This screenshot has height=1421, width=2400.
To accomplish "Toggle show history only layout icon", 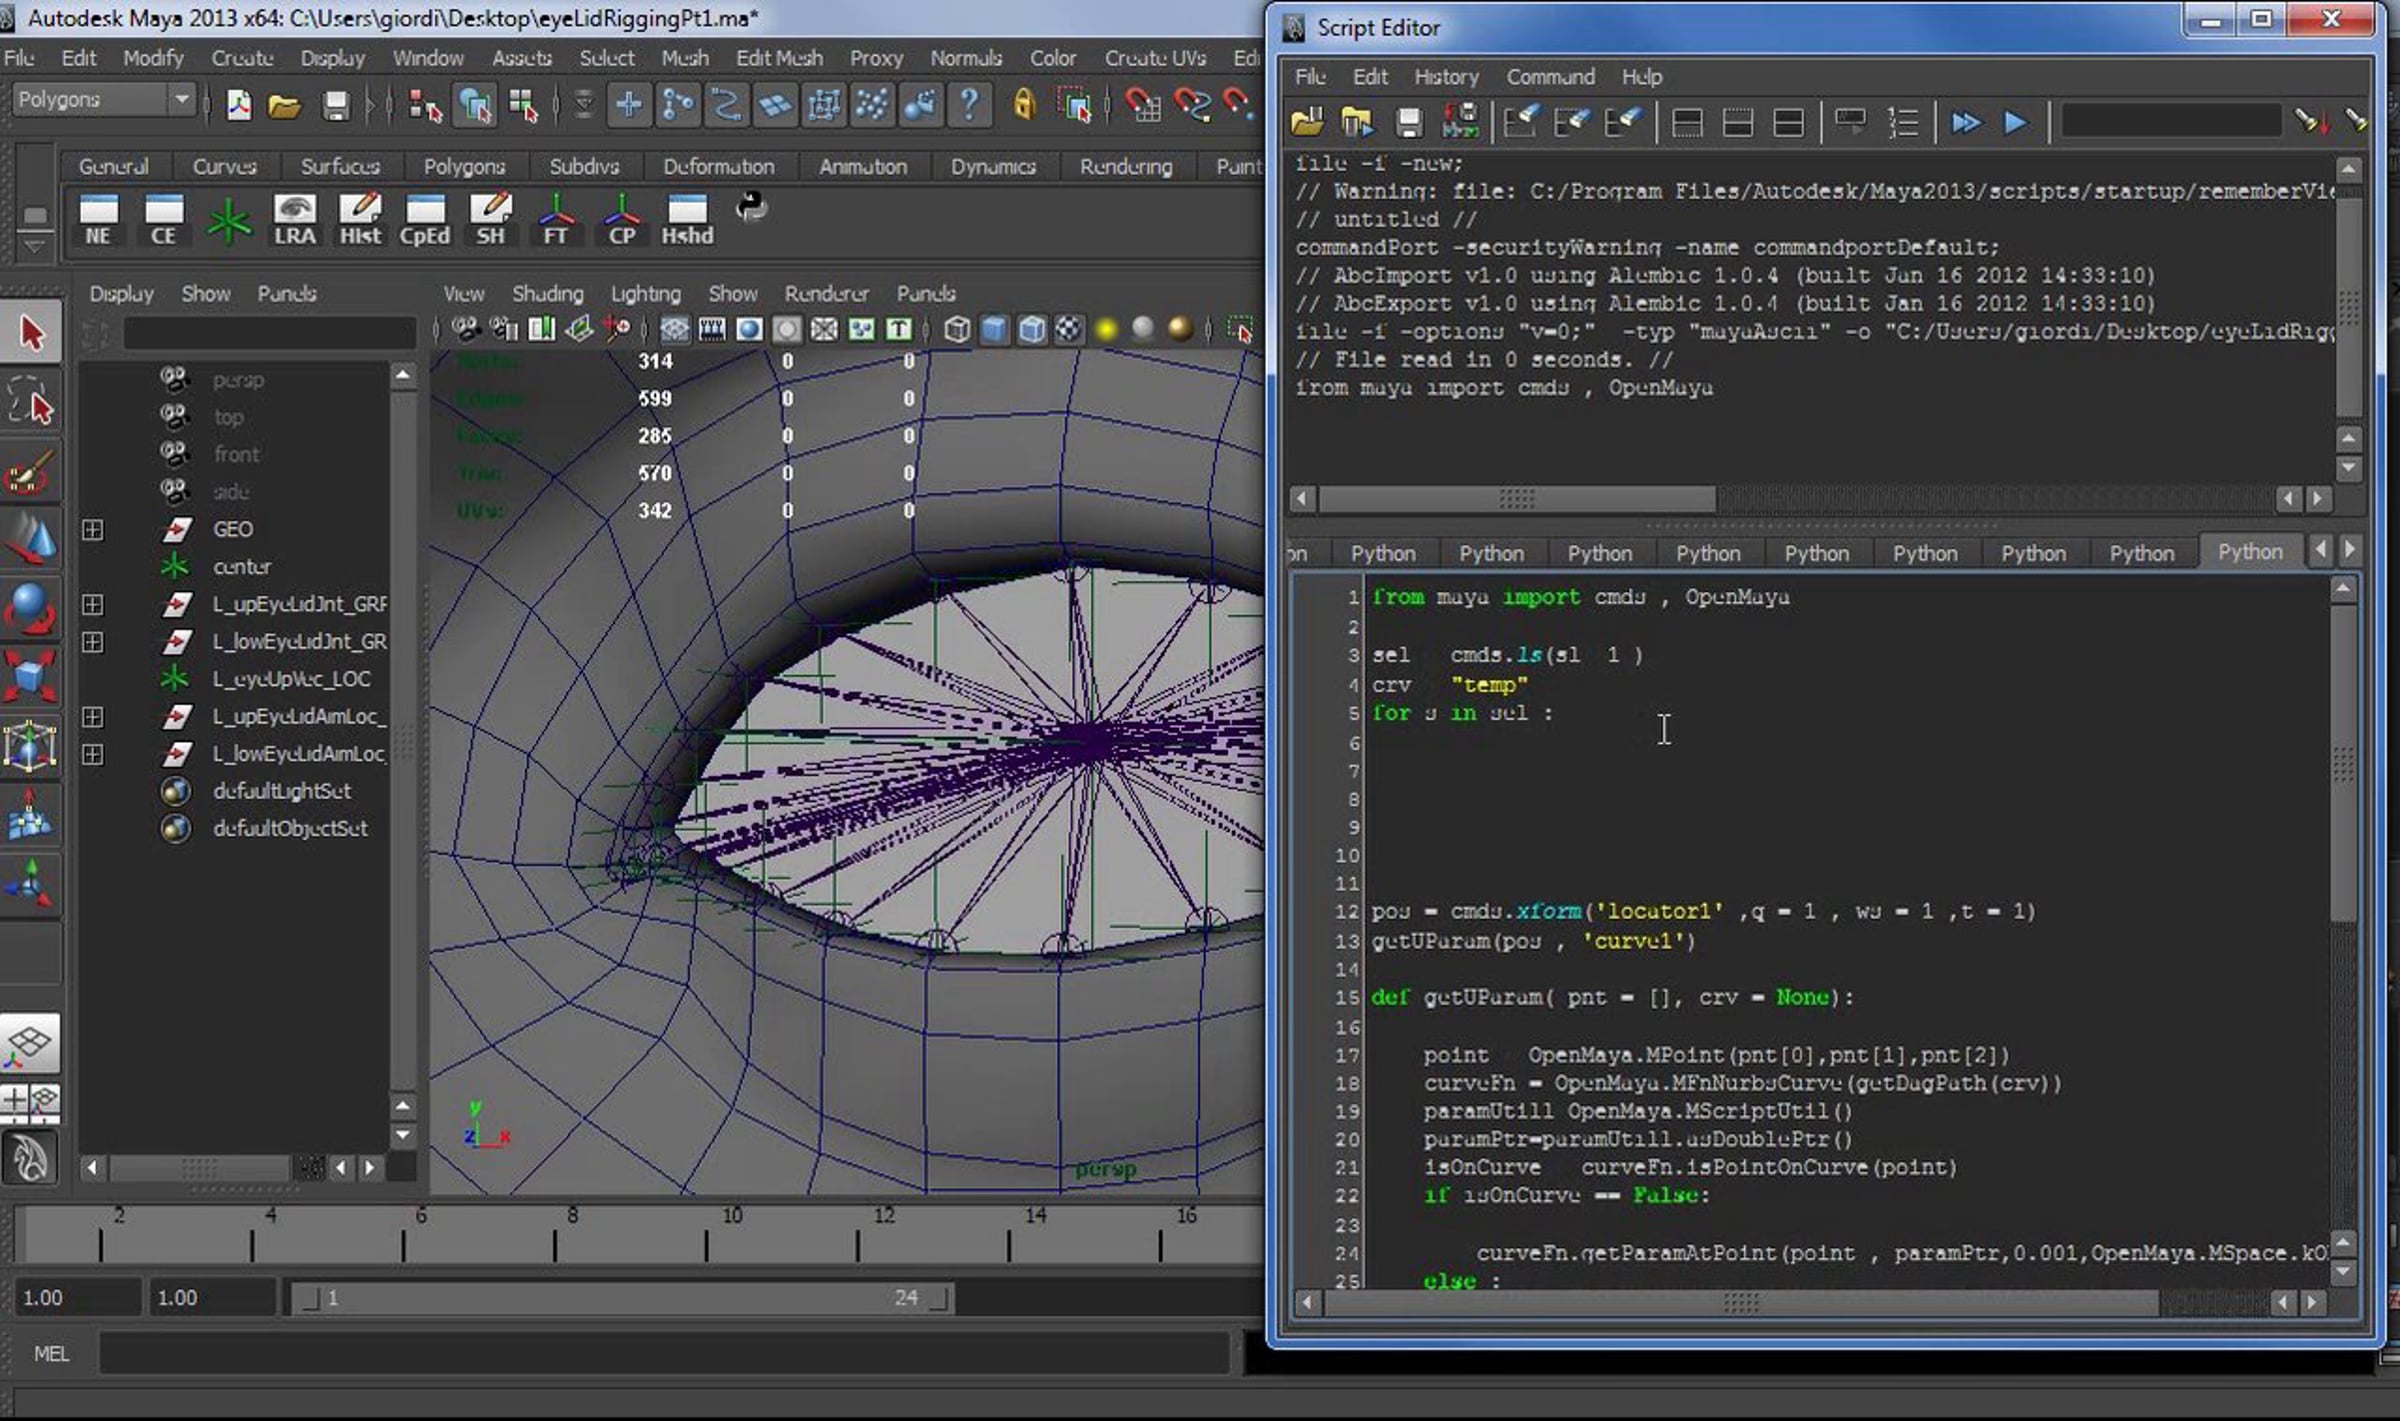I will [x=1687, y=123].
